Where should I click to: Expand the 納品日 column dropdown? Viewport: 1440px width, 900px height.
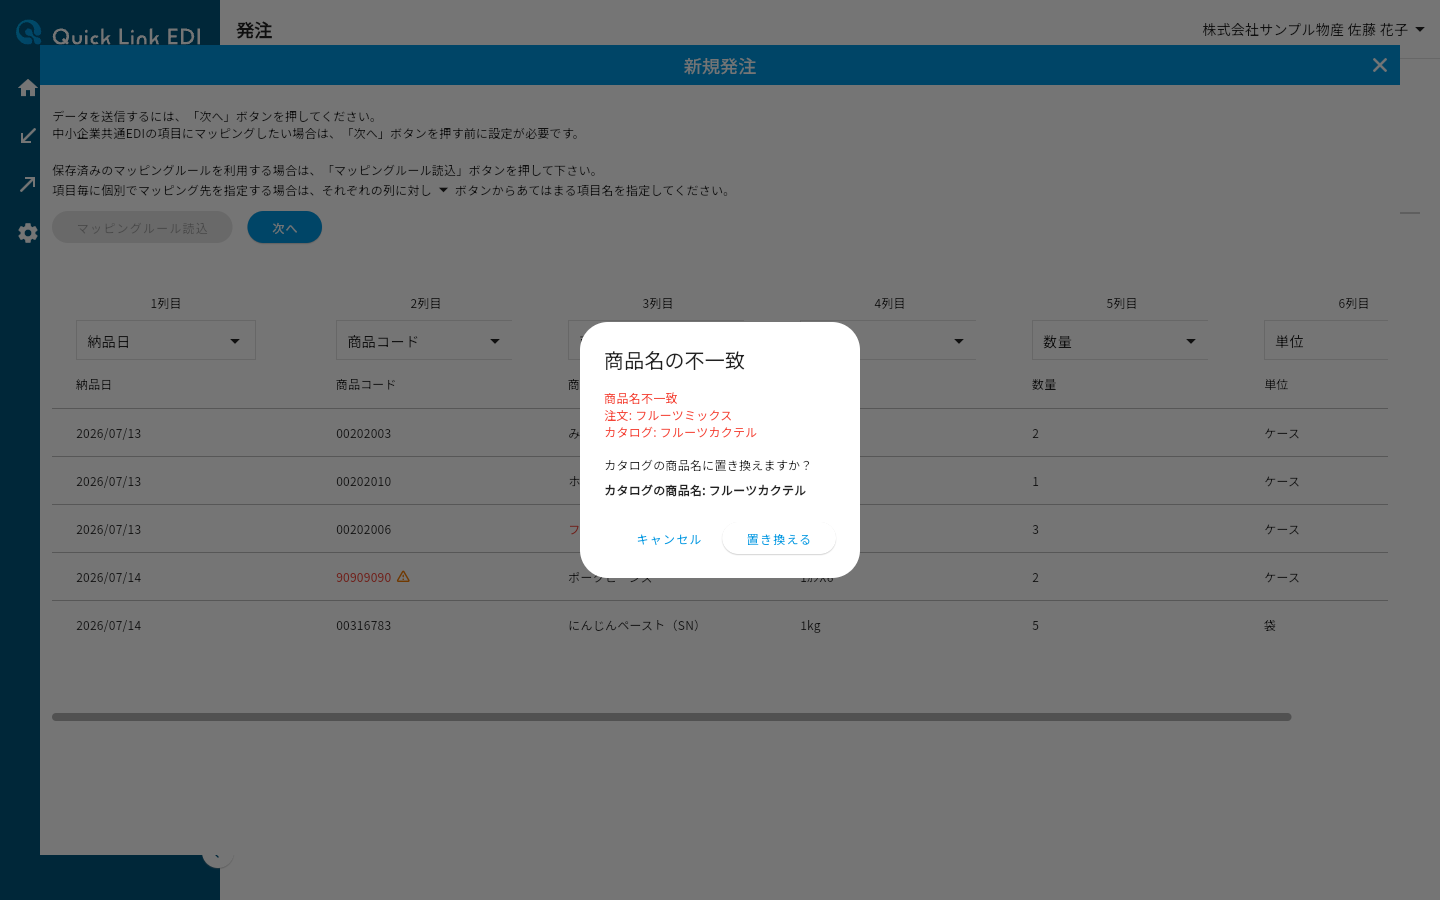point(166,341)
